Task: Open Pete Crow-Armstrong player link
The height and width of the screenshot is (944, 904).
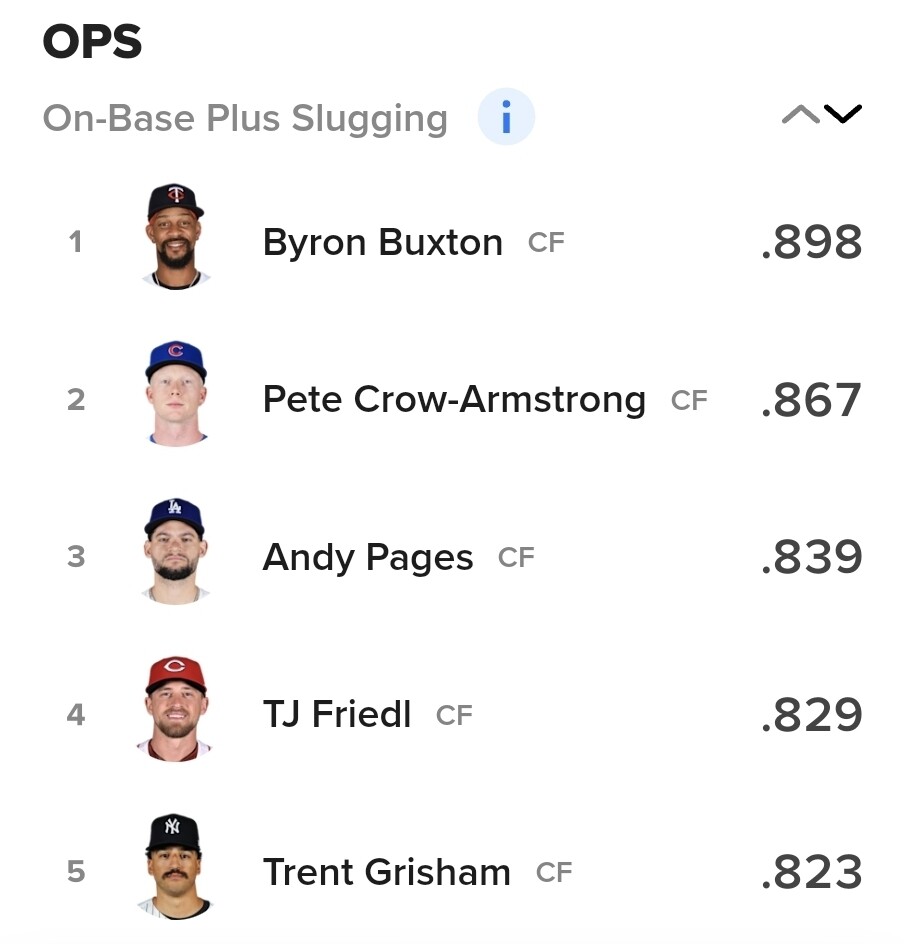Action: (454, 400)
